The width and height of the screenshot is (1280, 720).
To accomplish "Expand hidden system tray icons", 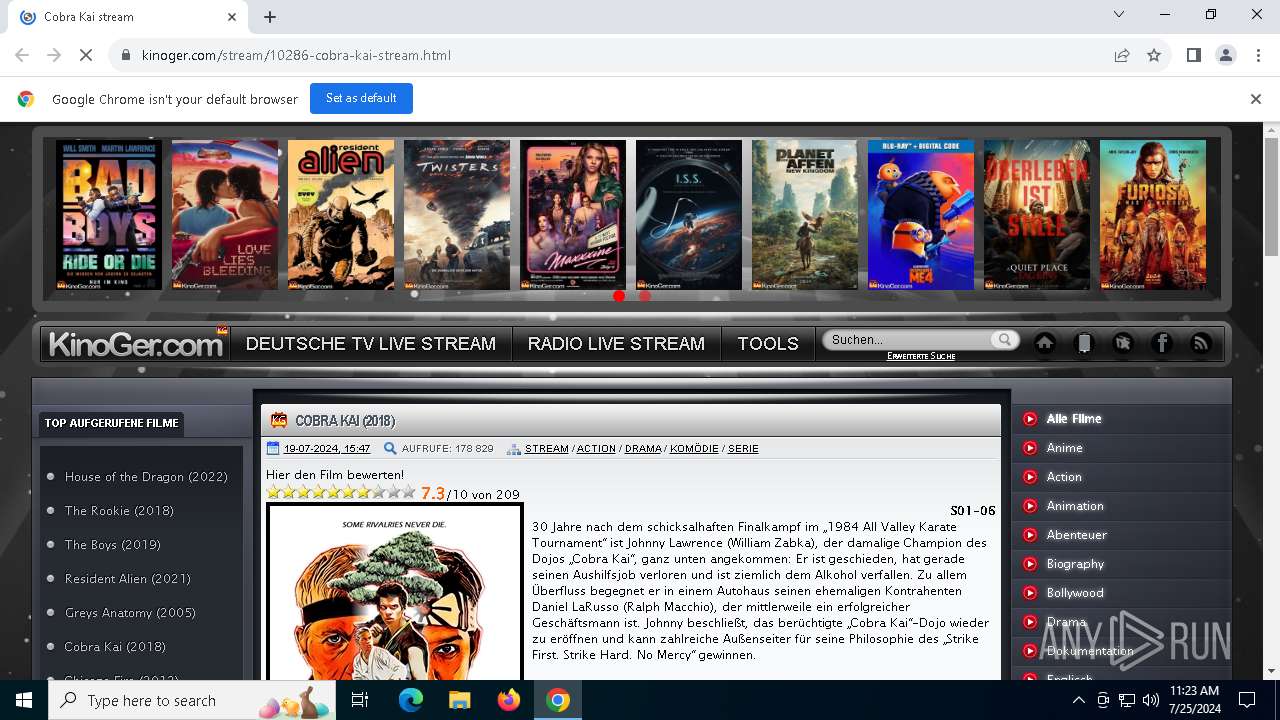I will click(x=1079, y=700).
